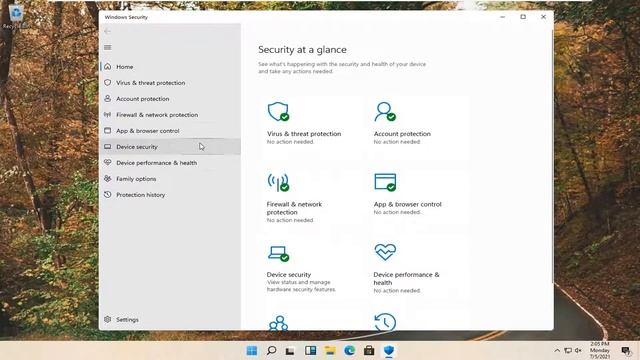This screenshot has height=360, width=640.
Task: Click the window icon for App & browser control in the sidebar
Action: click(108, 131)
